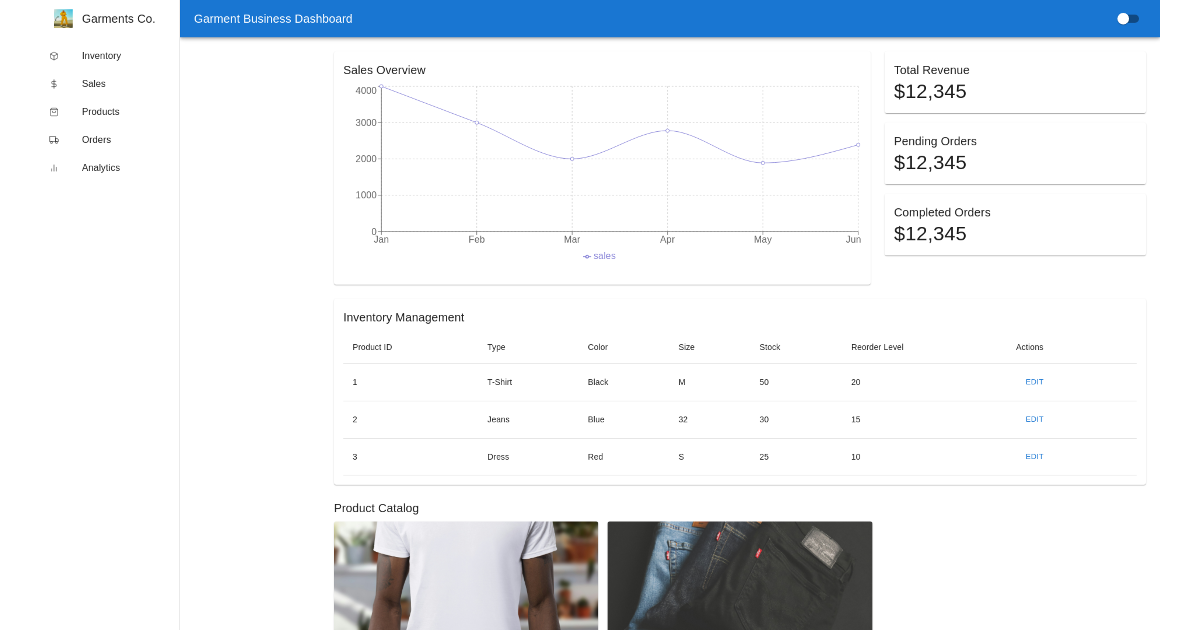Image resolution: width=1200 pixels, height=630 pixels.
Task: Open the Sales section from the sidebar
Action: 93,84
